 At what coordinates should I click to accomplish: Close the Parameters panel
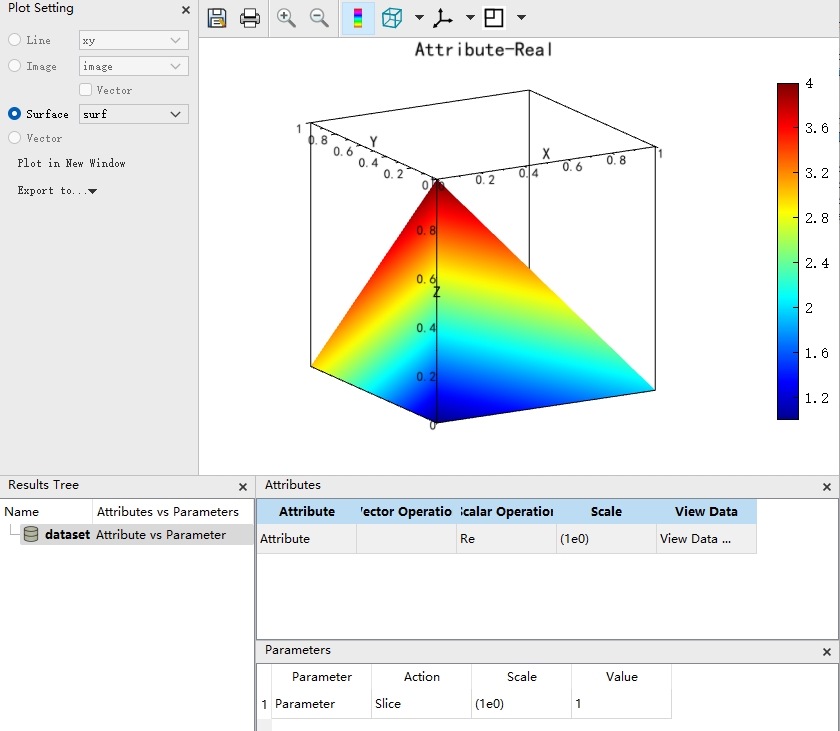tap(827, 652)
